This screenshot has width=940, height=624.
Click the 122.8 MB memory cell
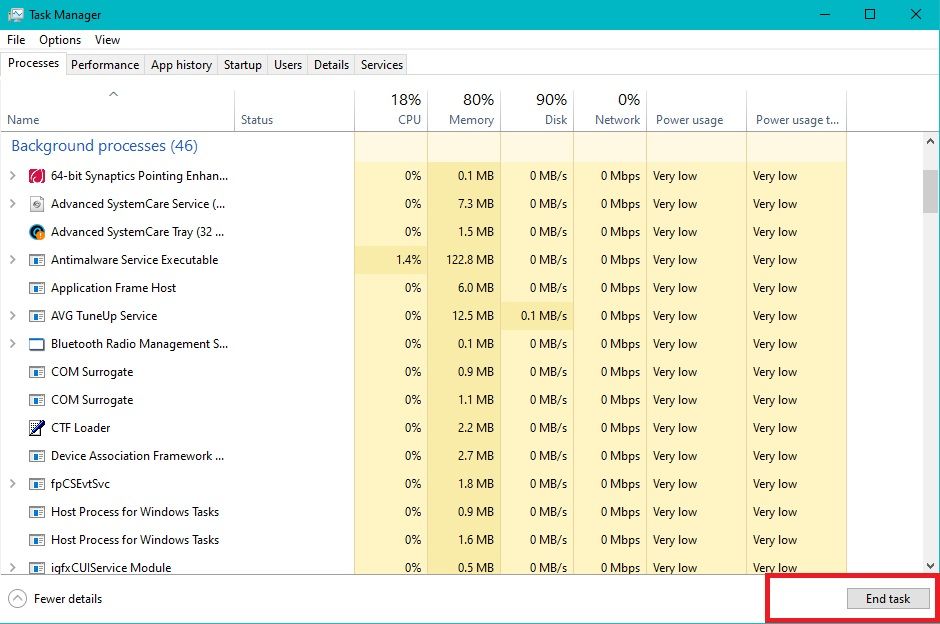coord(464,260)
